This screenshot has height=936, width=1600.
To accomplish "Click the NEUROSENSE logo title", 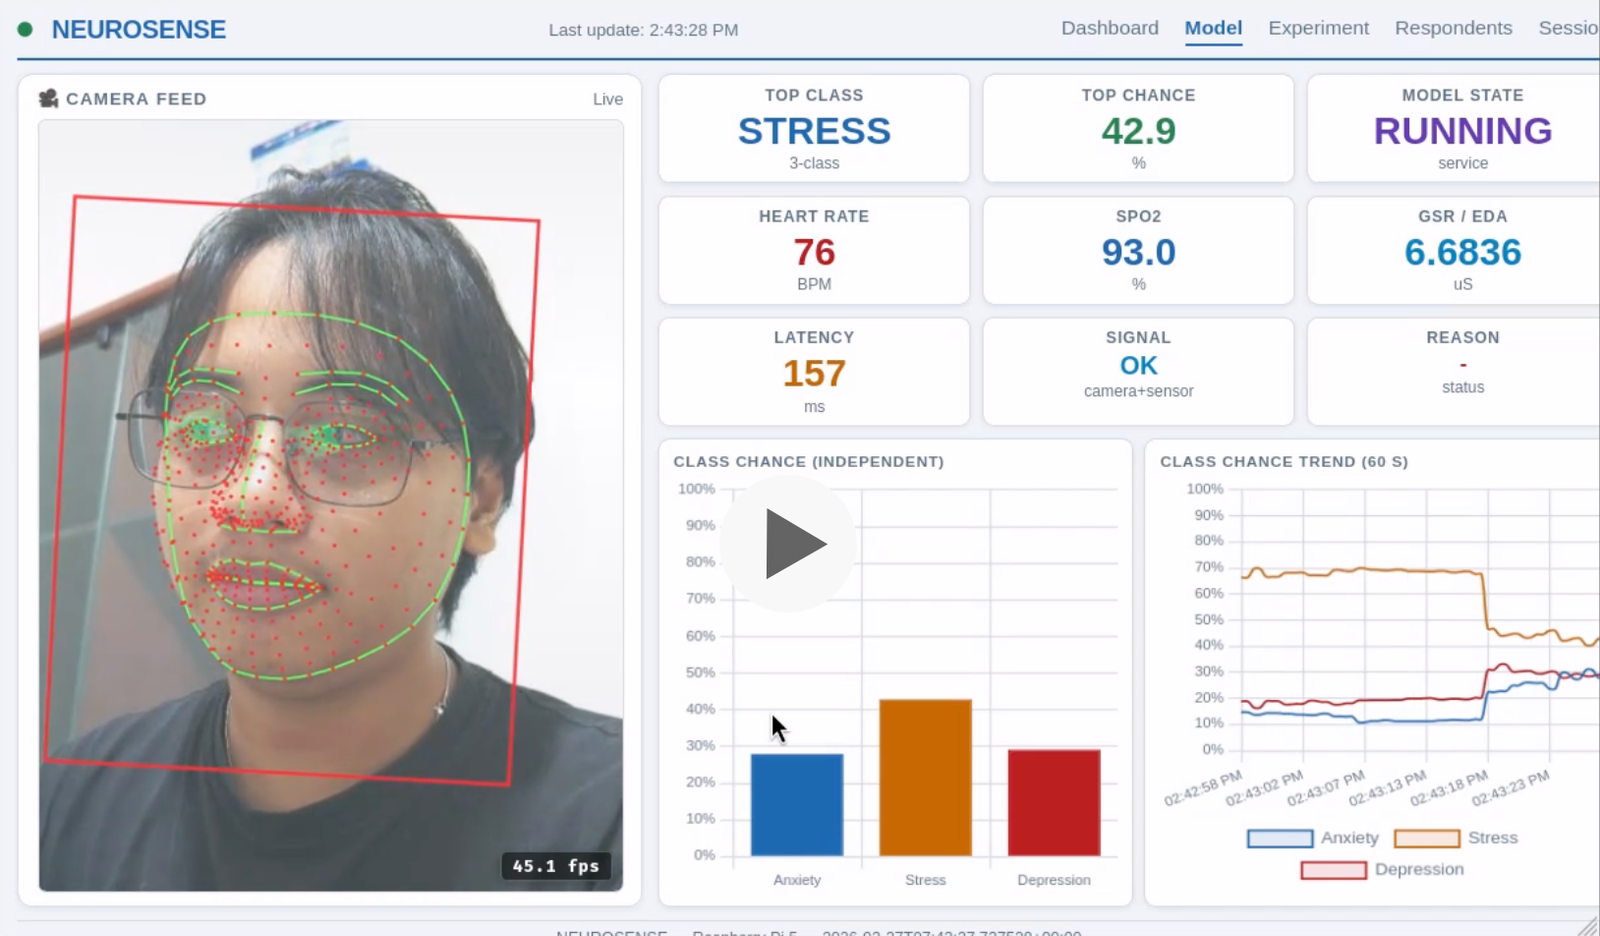I will coord(138,29).
